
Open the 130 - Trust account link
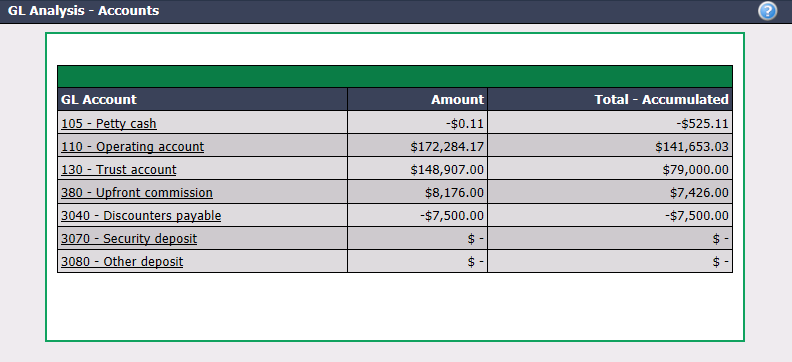(119, 170)
